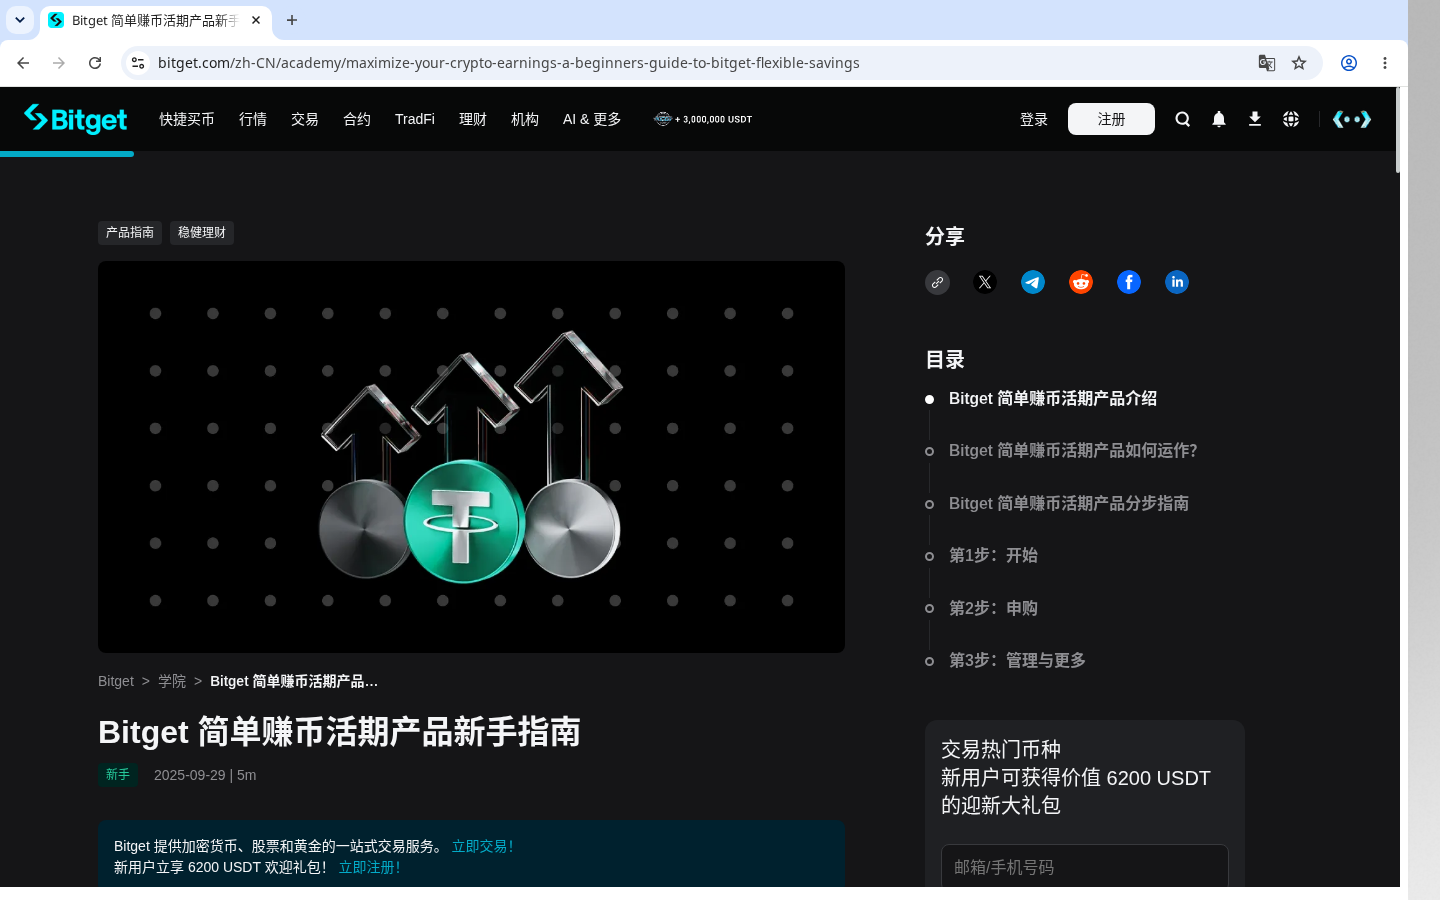Reload the page with refresh icon
The height and width of the screenshot is (900, 1440).
pyautogui.click(x=95, y=63)
